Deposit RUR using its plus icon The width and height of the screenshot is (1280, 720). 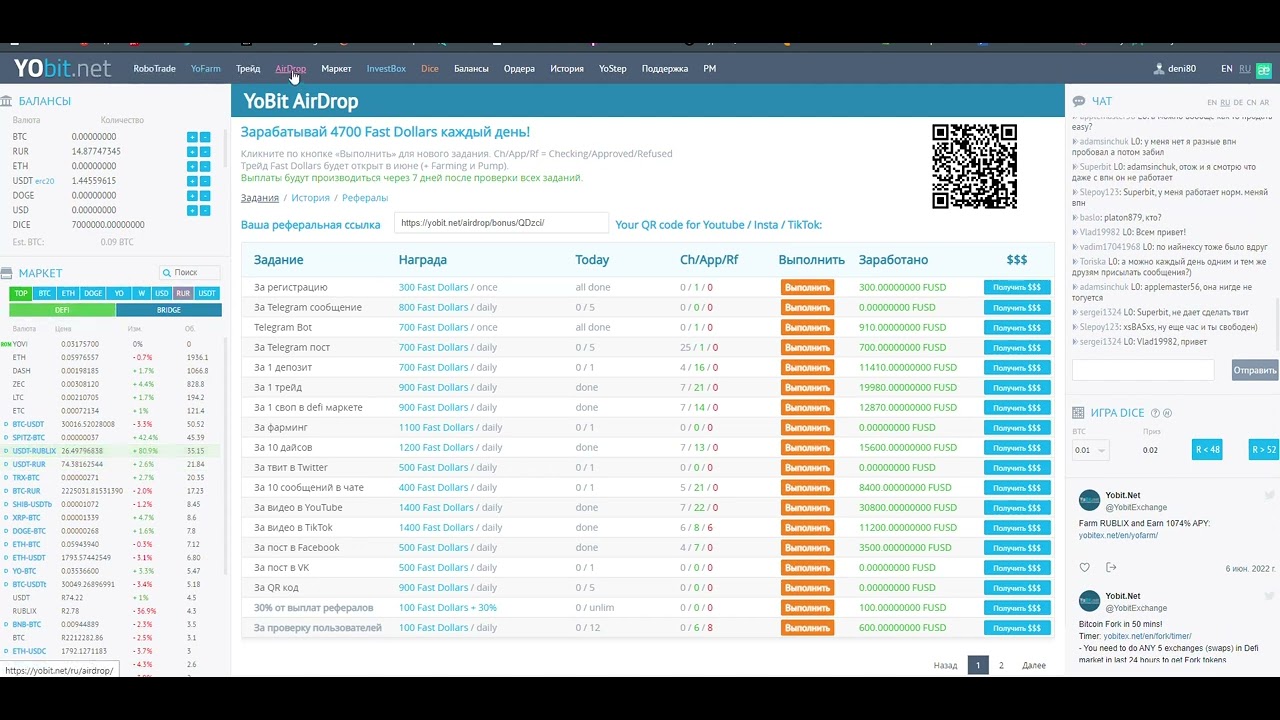click(x=192, y=152)
